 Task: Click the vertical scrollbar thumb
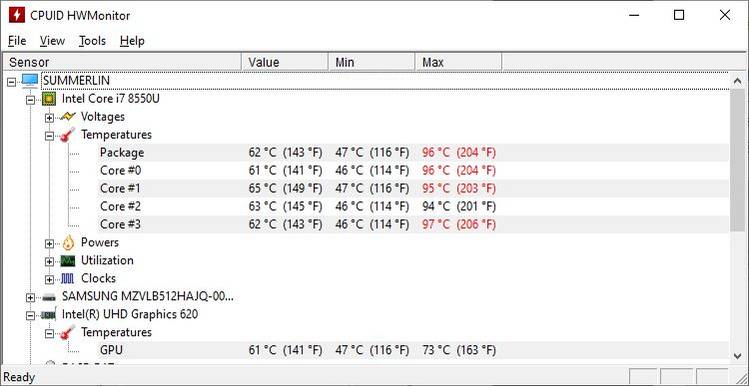738,161
